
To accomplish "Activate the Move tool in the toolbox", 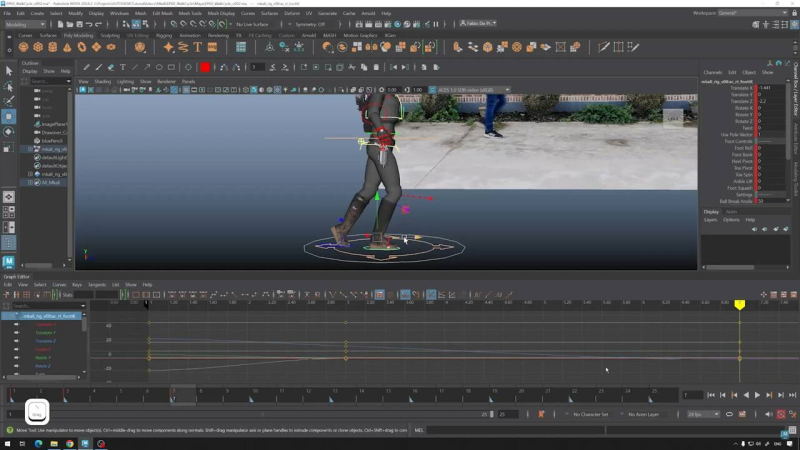I will click(9, 117).
